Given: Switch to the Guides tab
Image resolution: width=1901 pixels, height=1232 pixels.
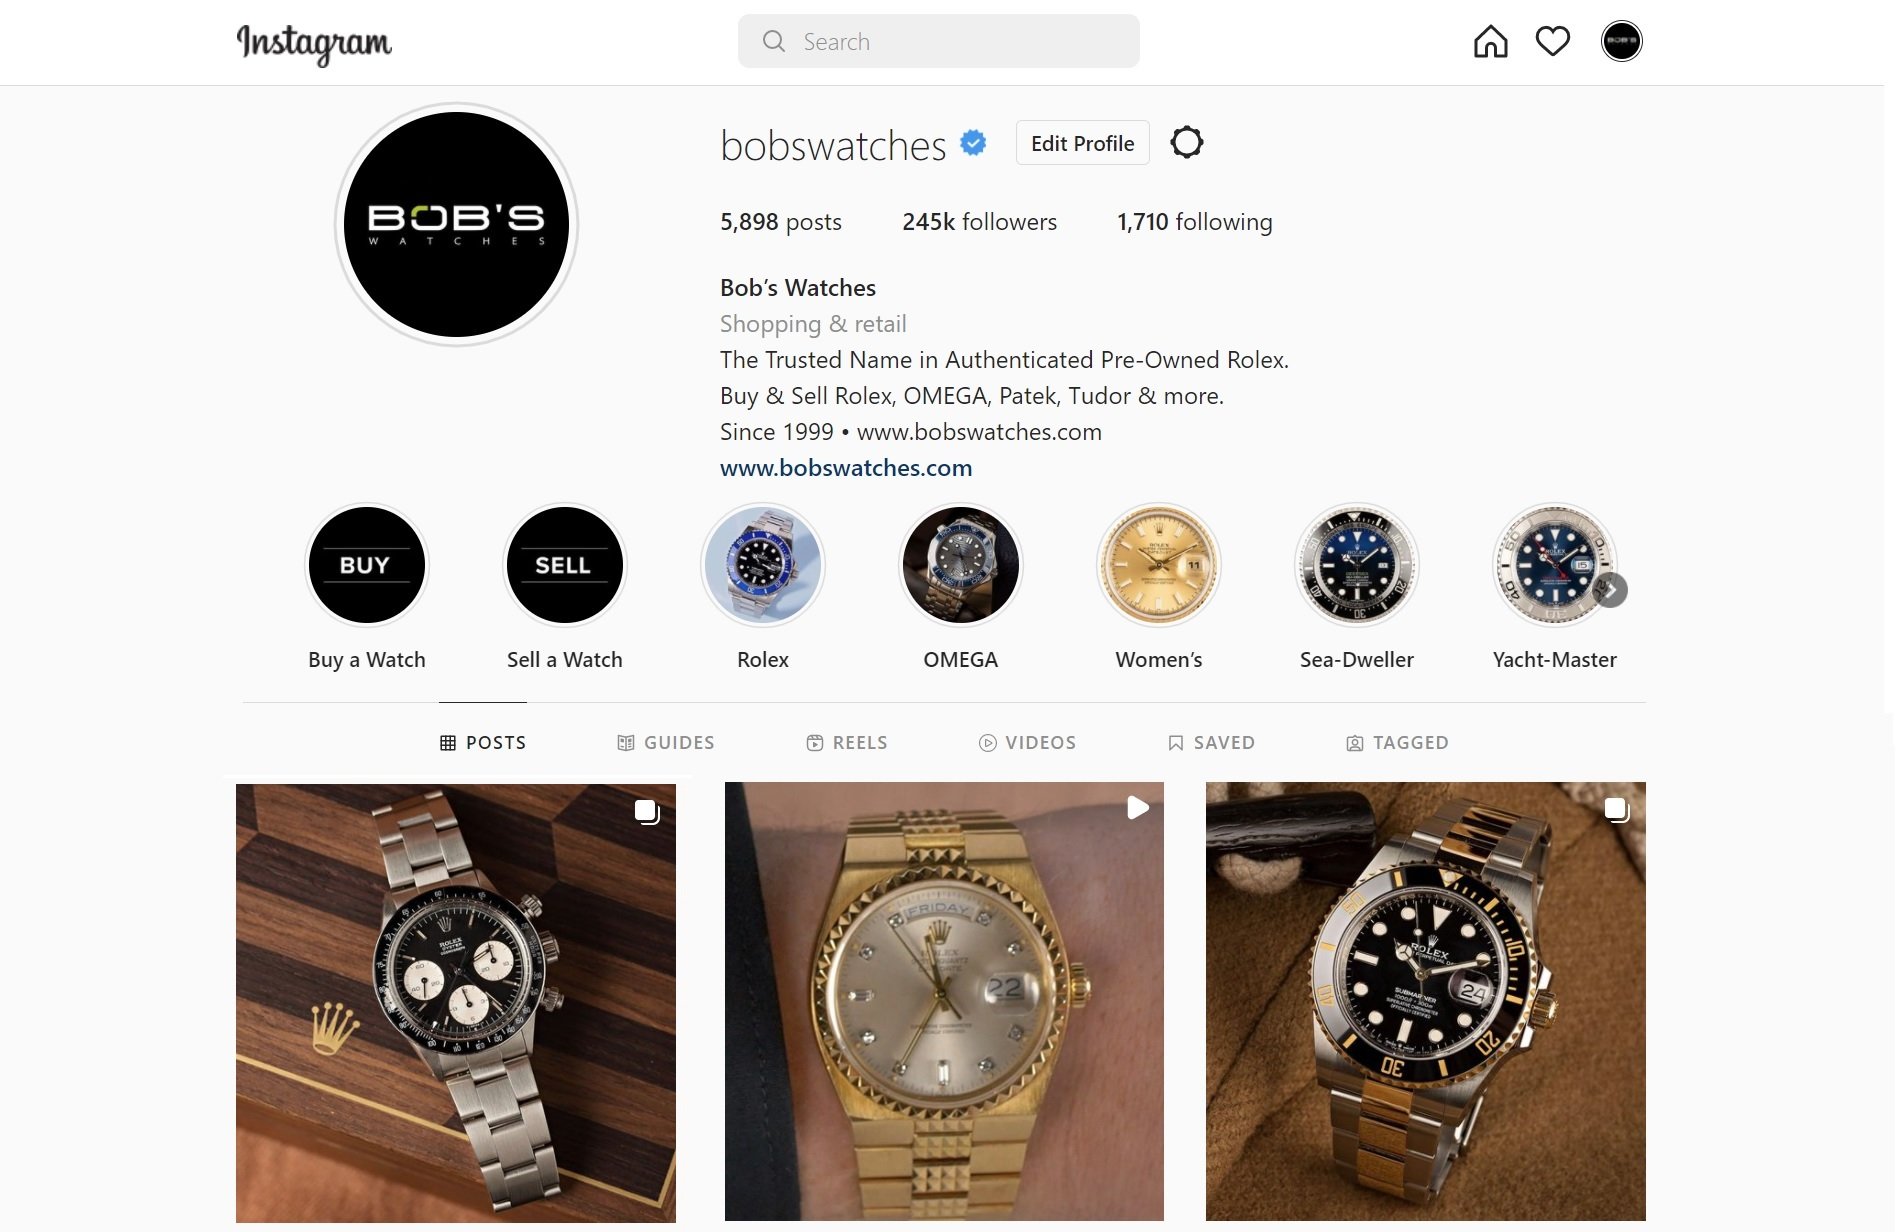Looking at the screenshot, I should (x=666, y=742).
